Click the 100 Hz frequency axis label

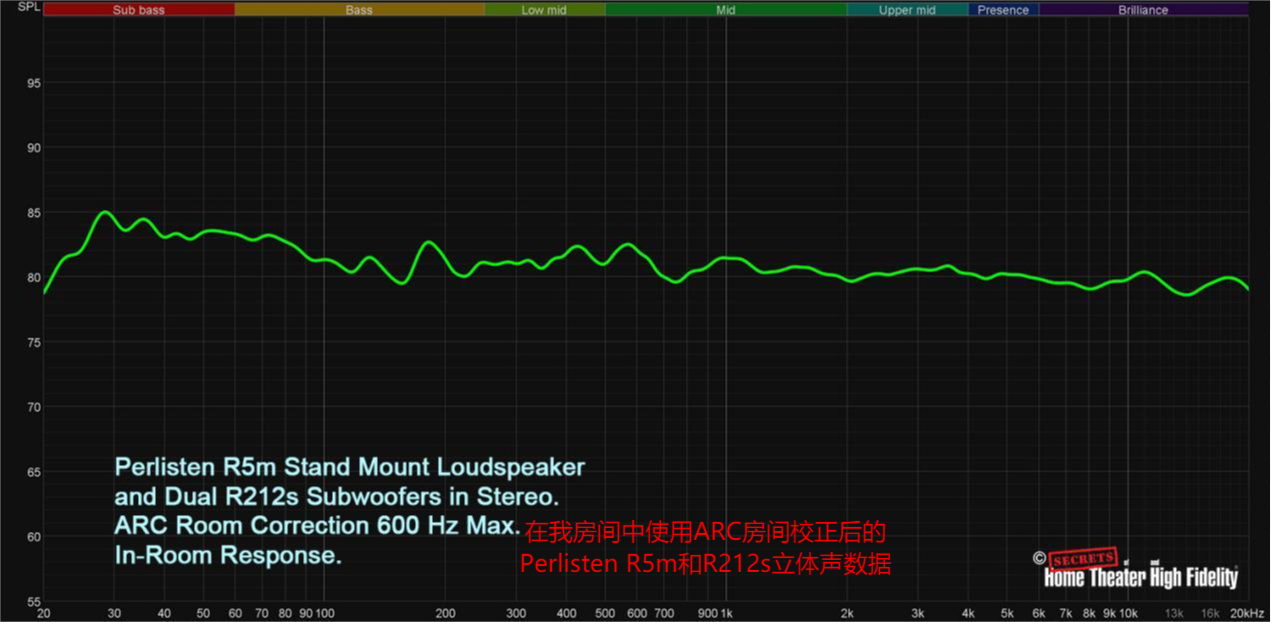click(324, 613)
